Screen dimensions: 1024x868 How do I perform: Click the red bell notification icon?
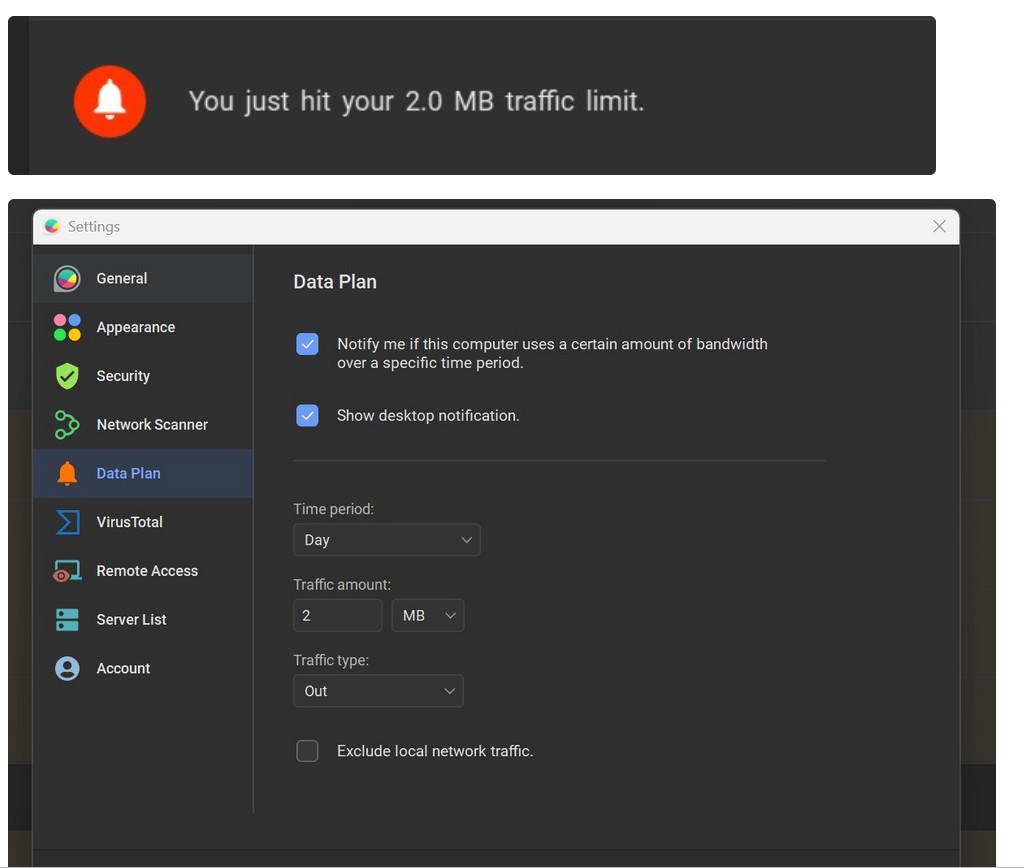coord(110,100)
